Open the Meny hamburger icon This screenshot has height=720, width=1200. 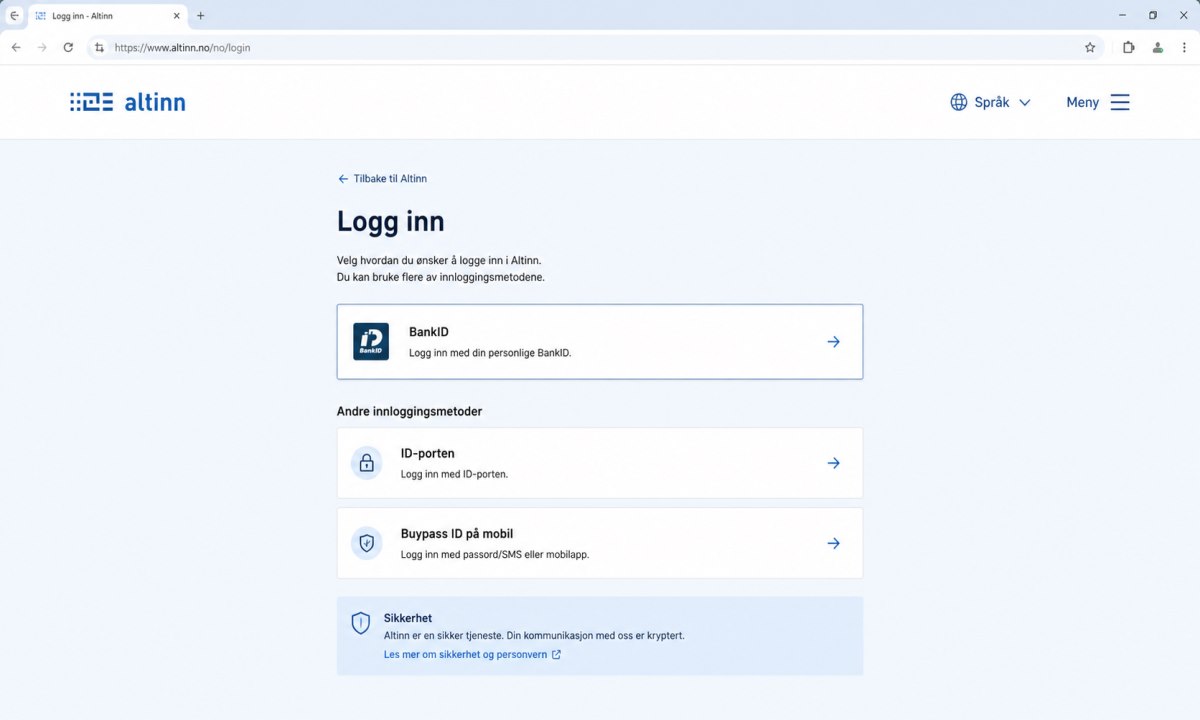(1120, 102)
